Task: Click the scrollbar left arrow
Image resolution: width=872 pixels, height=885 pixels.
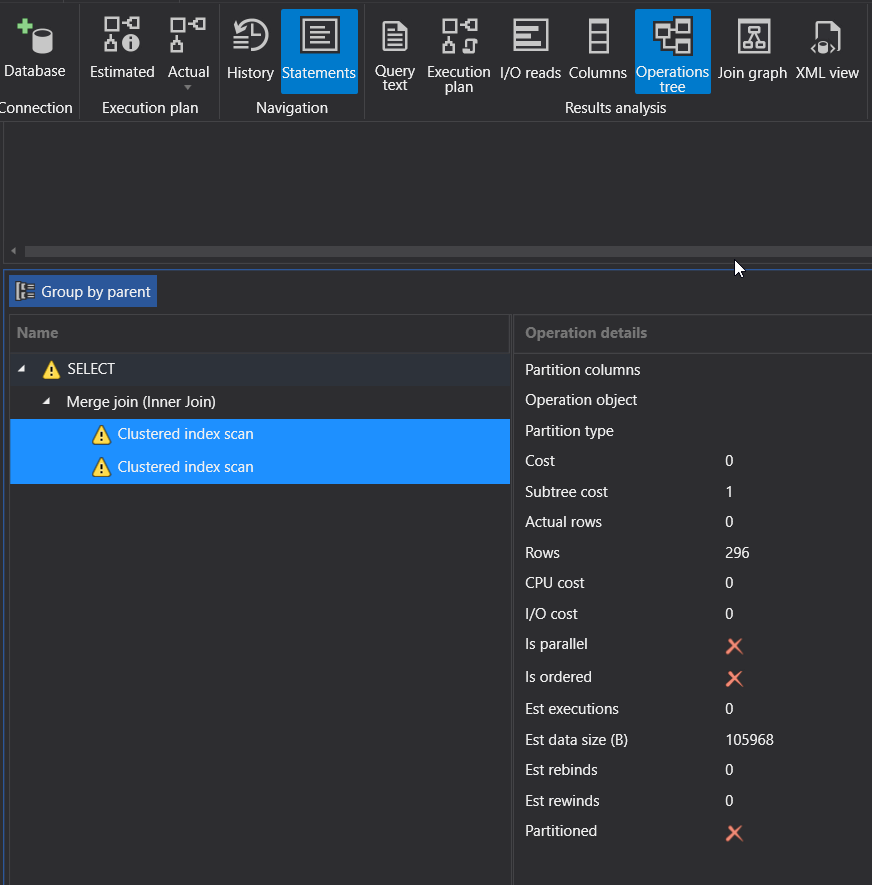Action: point(13,251)
